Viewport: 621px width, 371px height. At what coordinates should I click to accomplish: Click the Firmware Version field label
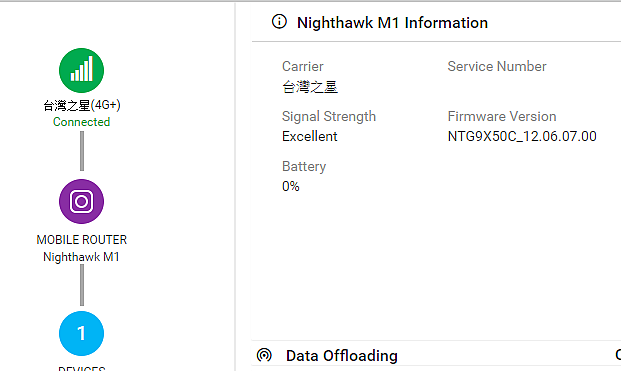click(x=502, y=116)
